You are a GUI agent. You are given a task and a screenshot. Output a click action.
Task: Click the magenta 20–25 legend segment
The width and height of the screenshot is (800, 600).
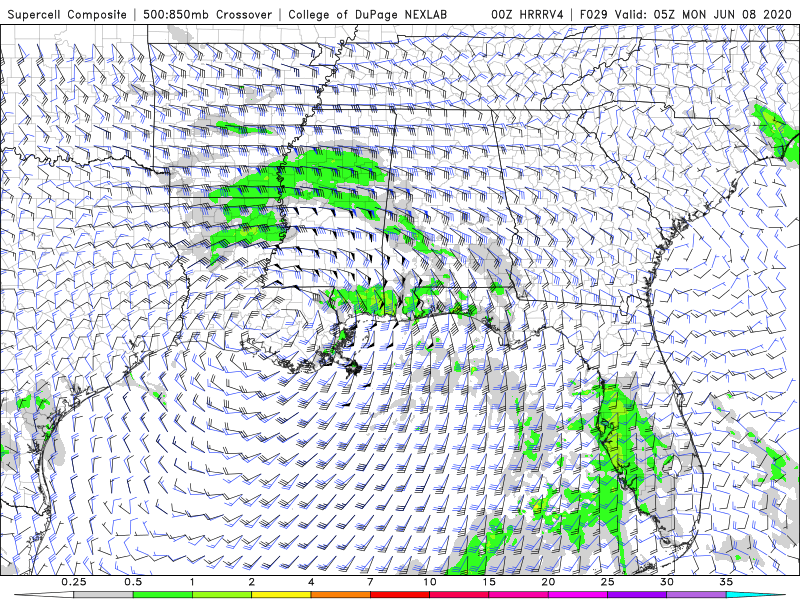(x=578, y=595)
